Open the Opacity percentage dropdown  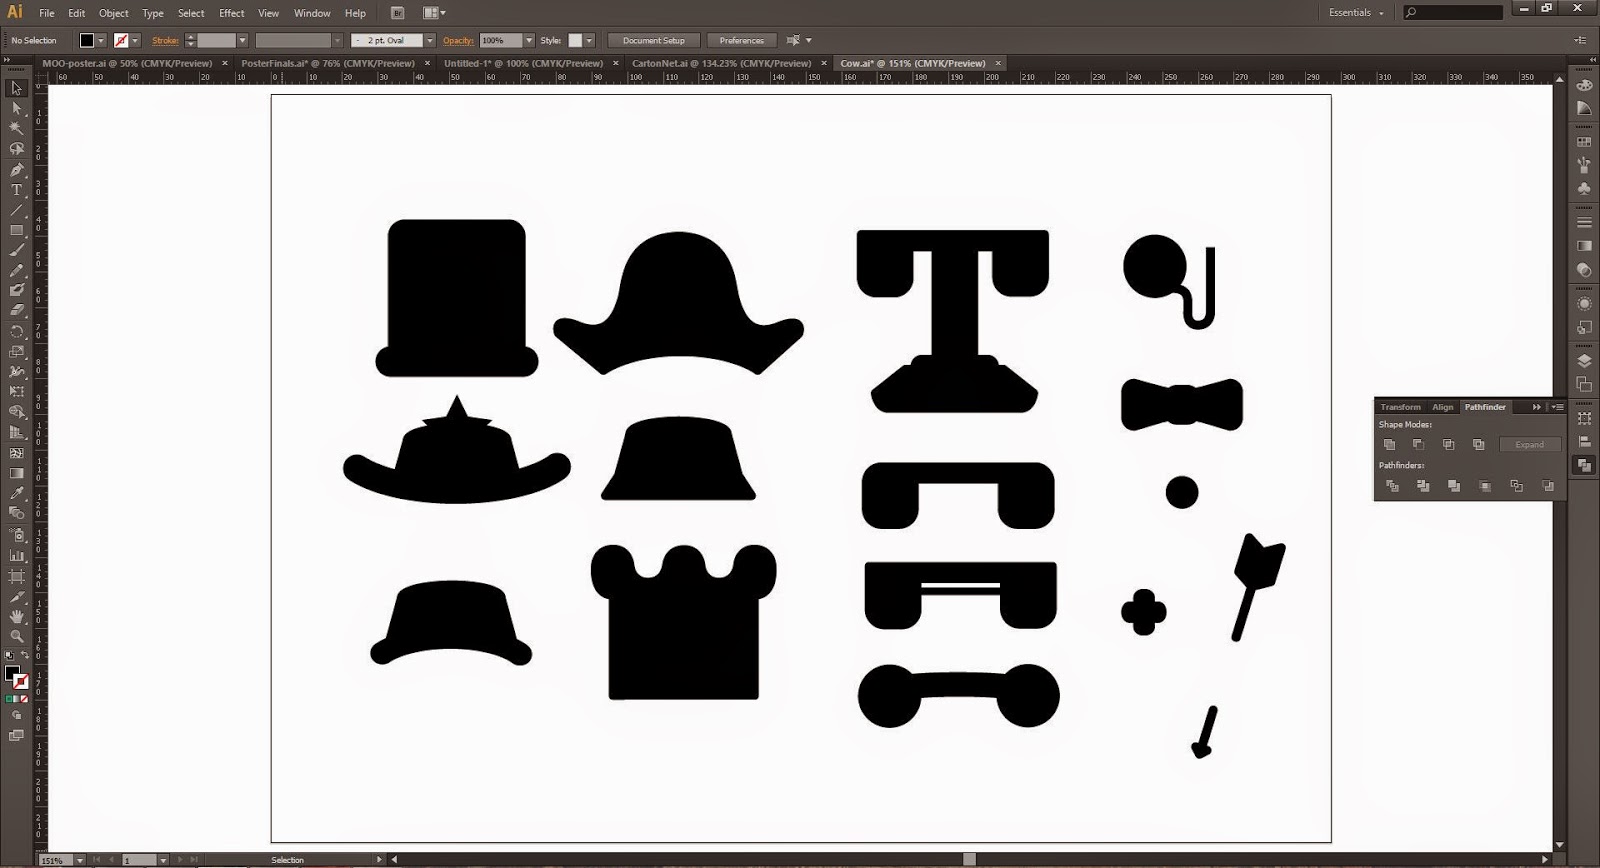[x=529, y=40]
